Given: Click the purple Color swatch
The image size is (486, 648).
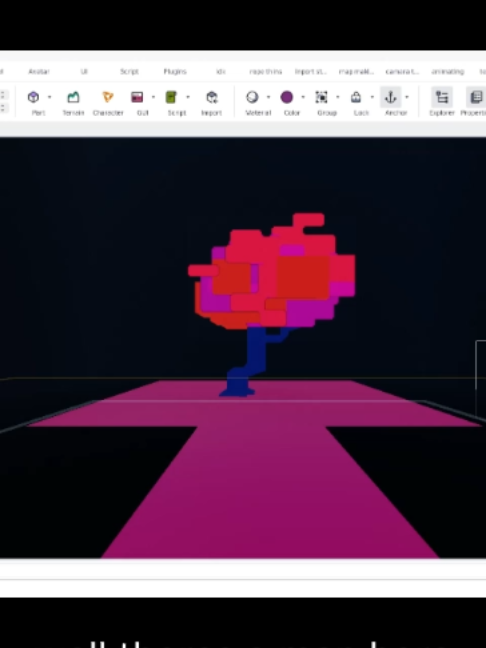Looking at the screenshot, I should (x=287, y=97).
